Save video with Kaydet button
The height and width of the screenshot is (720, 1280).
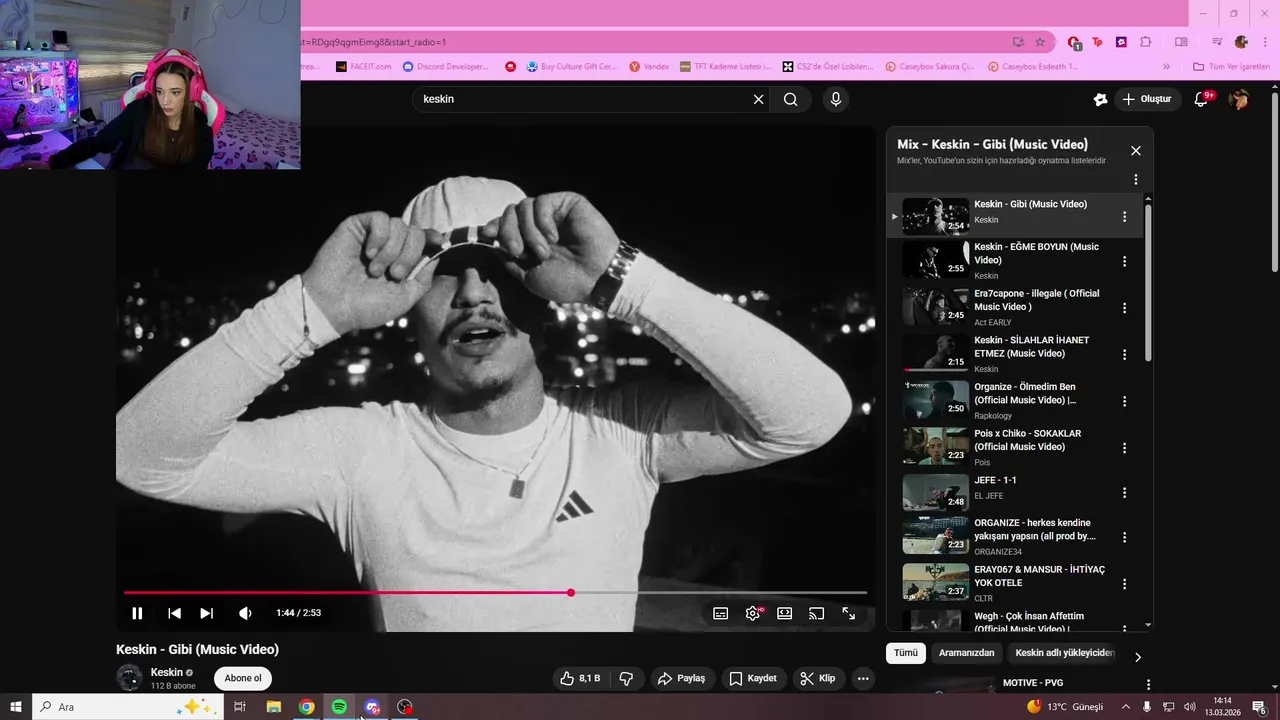754,678
